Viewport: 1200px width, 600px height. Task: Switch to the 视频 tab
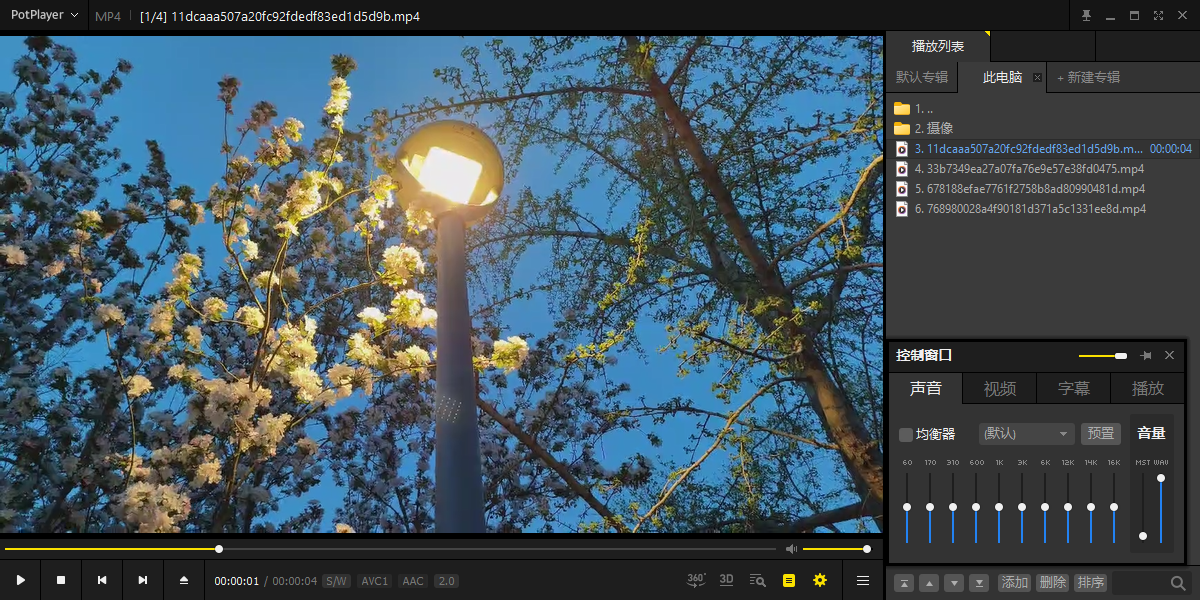[999, 388]
